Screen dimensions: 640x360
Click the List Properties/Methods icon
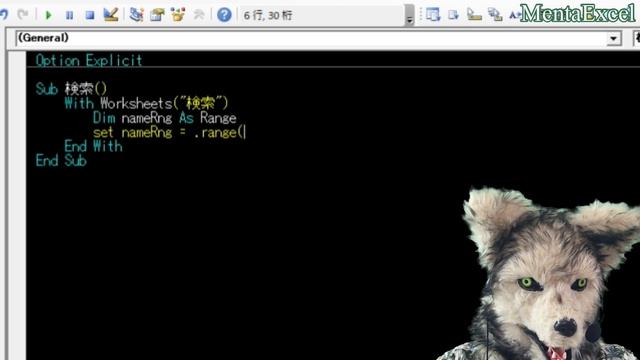[x=433, y=15]
